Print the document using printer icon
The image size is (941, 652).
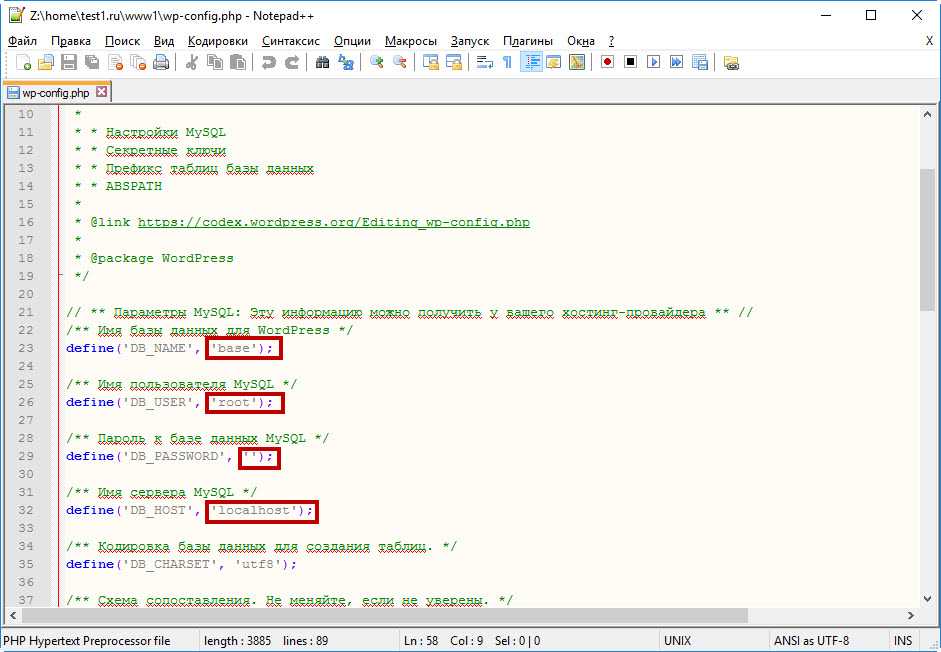[161, 62]
